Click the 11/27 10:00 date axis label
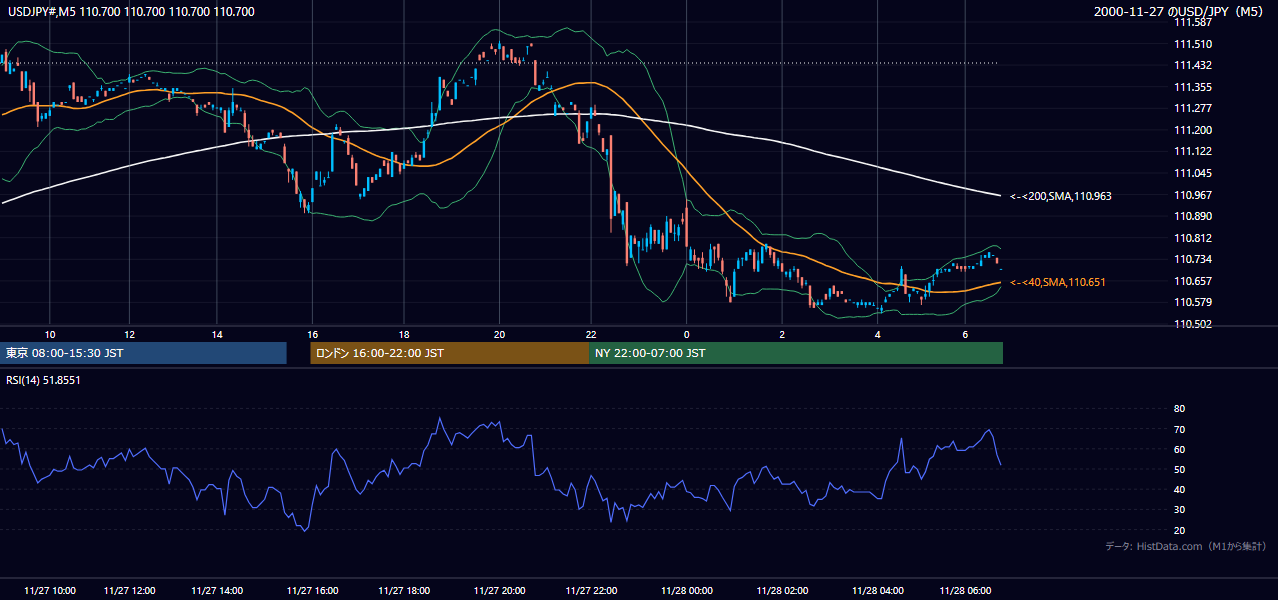This screenshot has height=600, width=1278. click(x=50, y=590)
